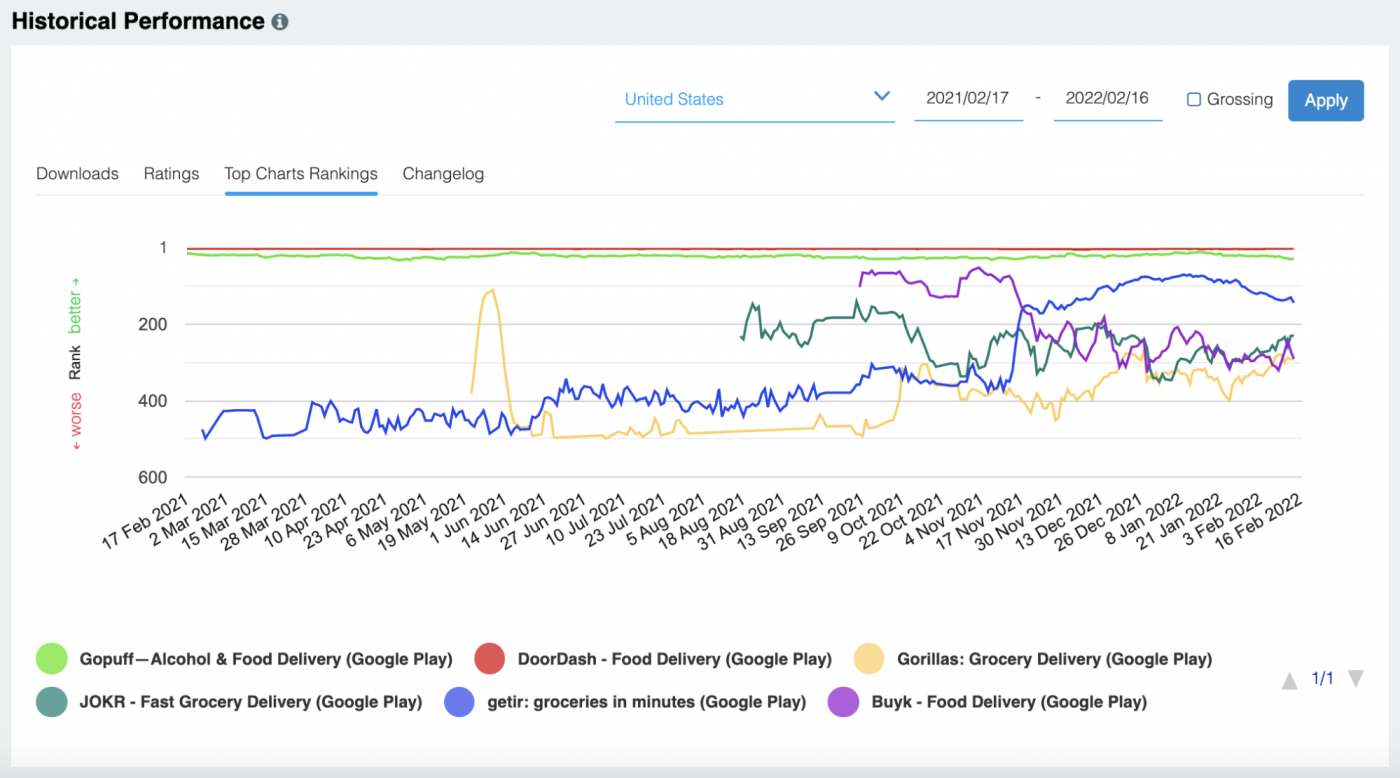Click the country dropdown chevron arrow

(x=882, y=97)
